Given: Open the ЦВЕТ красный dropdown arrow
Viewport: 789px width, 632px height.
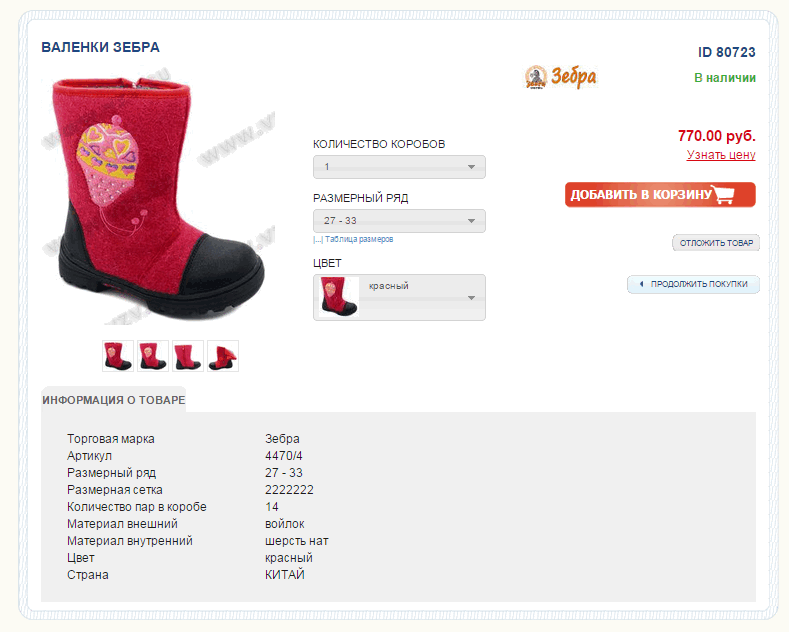Looking at the screenshot, I should (471, 298).
